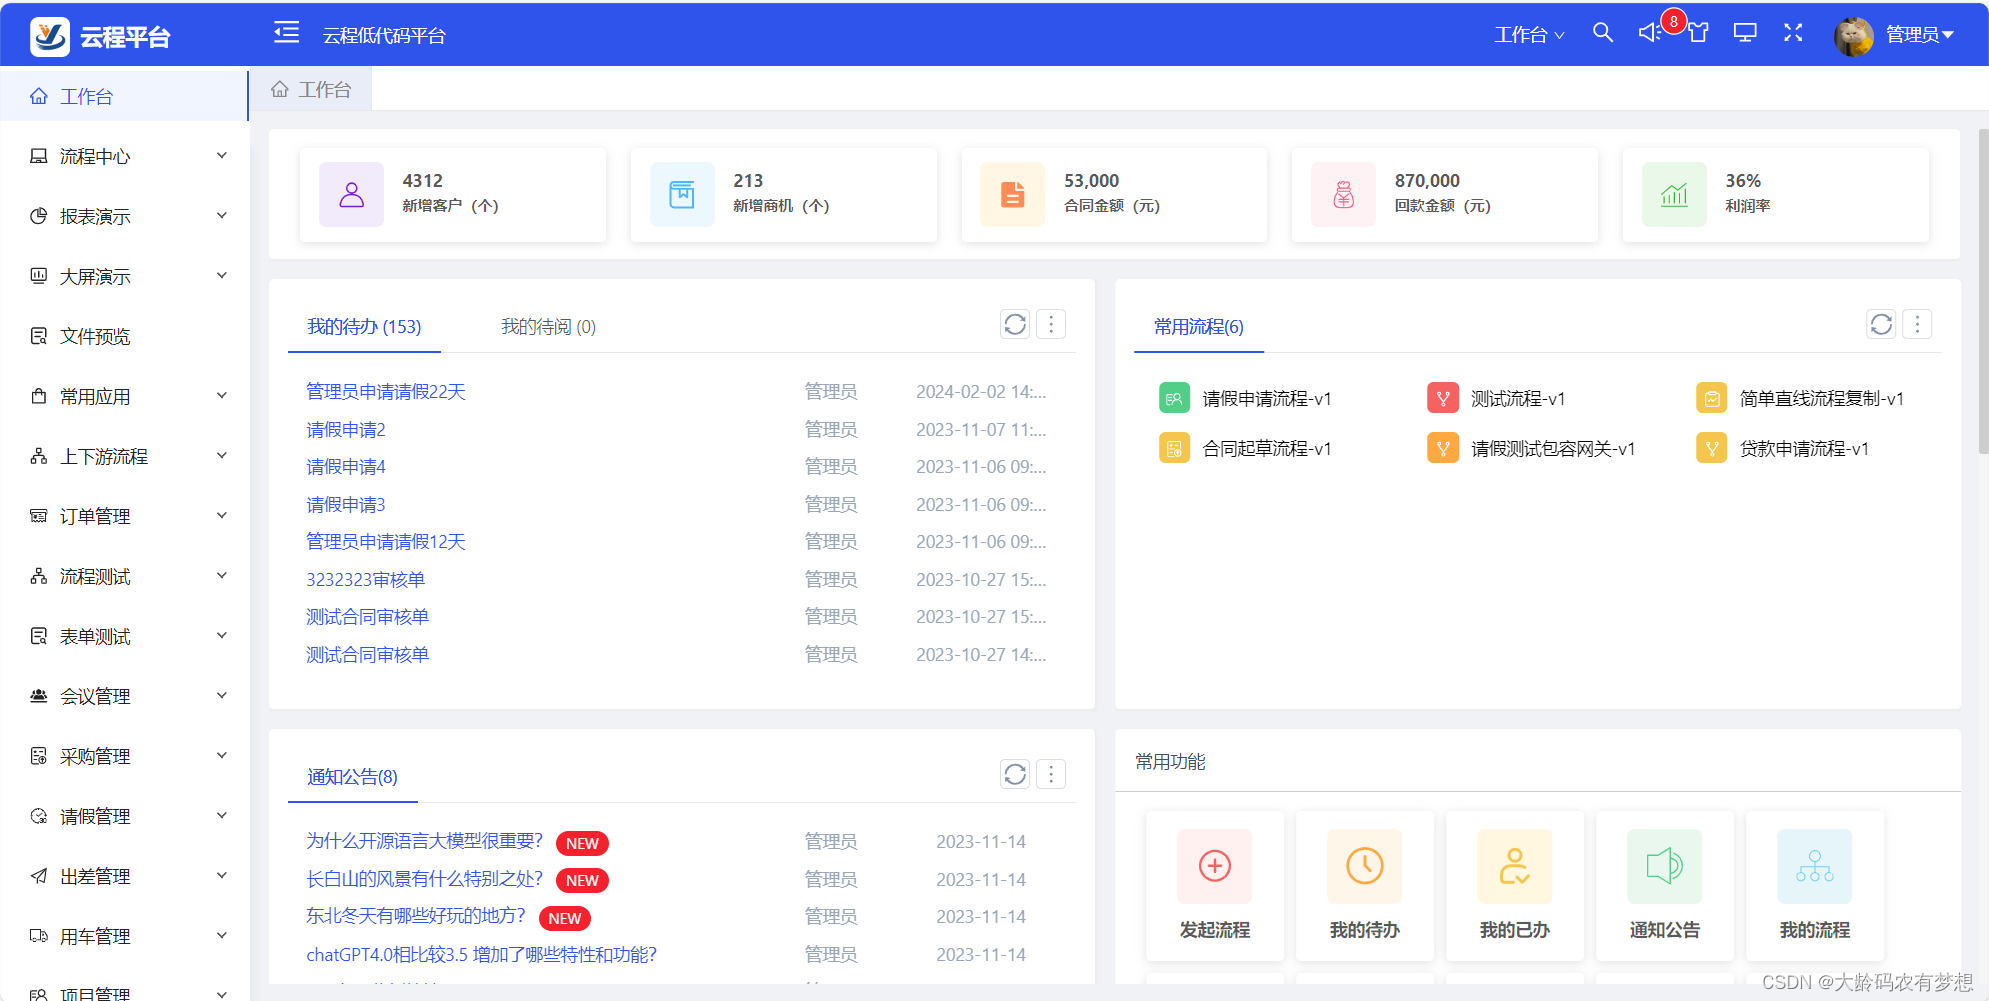
Task: Open more options in 通知公告 panel
Action: (x=1051, y=774)
